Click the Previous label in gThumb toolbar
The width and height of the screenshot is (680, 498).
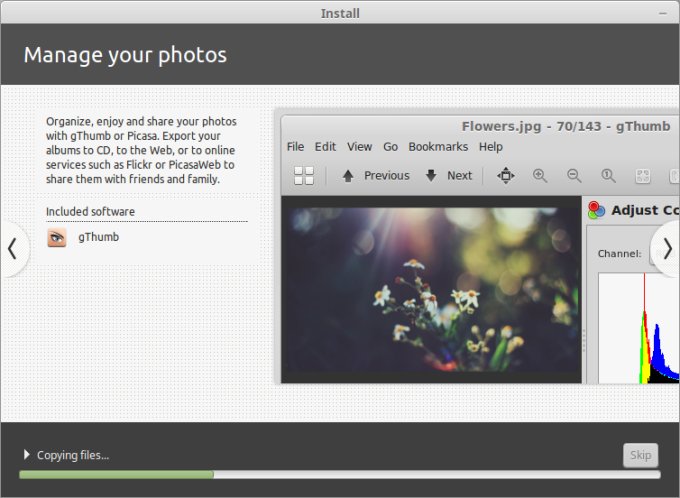387,176
